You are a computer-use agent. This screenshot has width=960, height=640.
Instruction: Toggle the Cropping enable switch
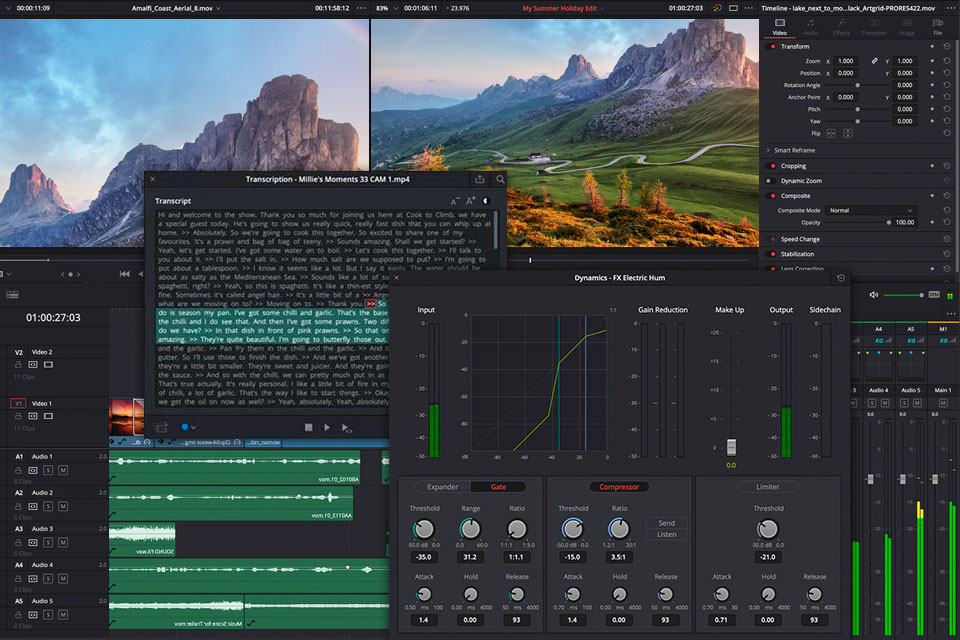tap(773, 166)
